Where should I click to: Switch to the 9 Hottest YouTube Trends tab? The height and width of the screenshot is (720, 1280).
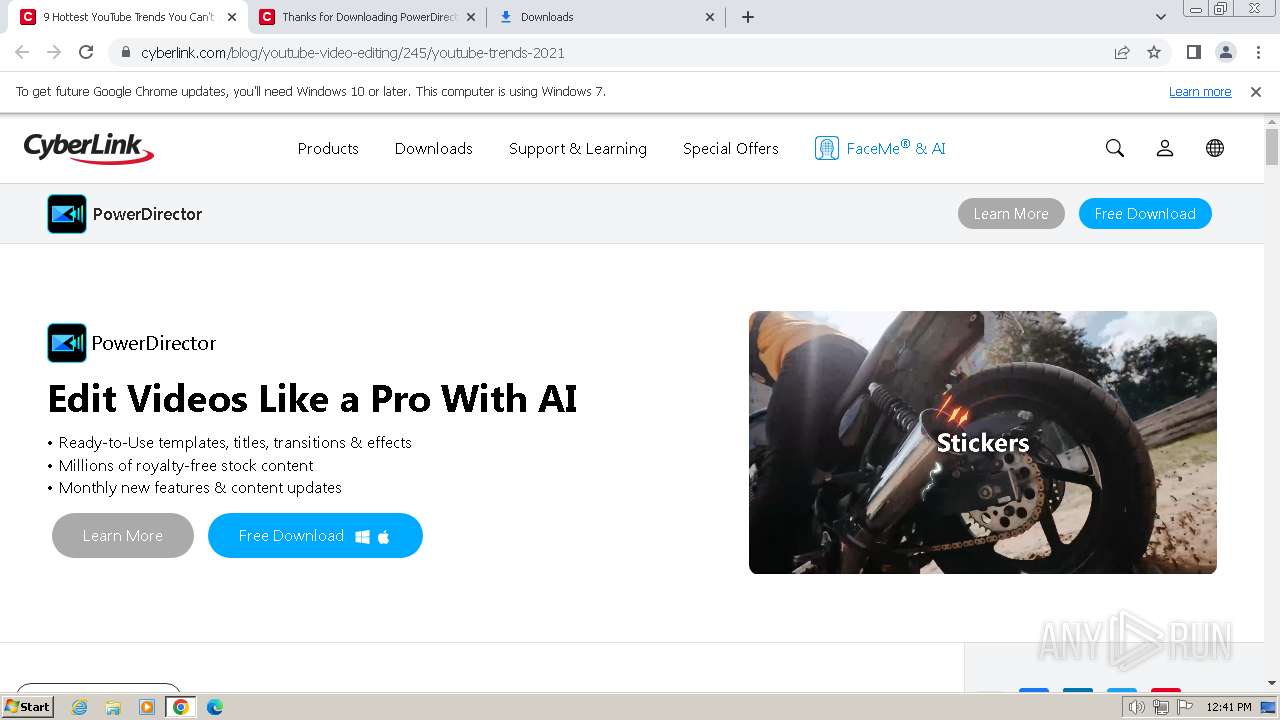coord(128,17)
